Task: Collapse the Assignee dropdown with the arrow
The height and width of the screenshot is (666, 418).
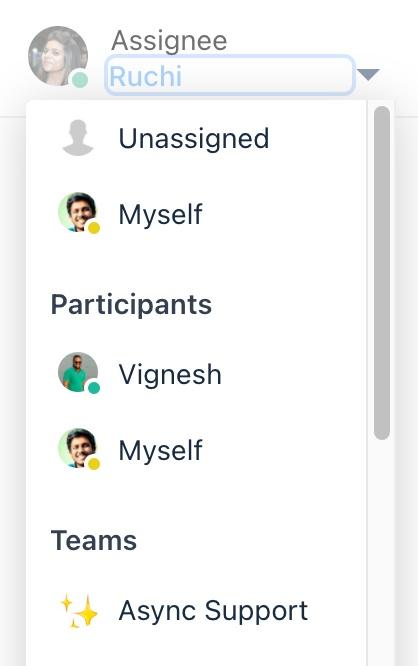Action: click(x=368, y=74)
